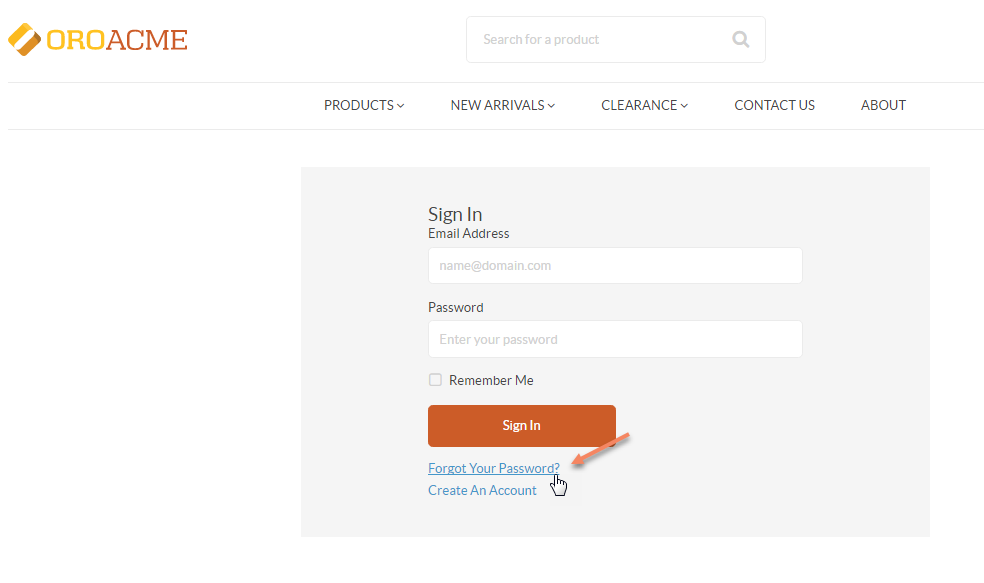
Task: Open the Forgot Your Password link
Action: pos(493,468)
